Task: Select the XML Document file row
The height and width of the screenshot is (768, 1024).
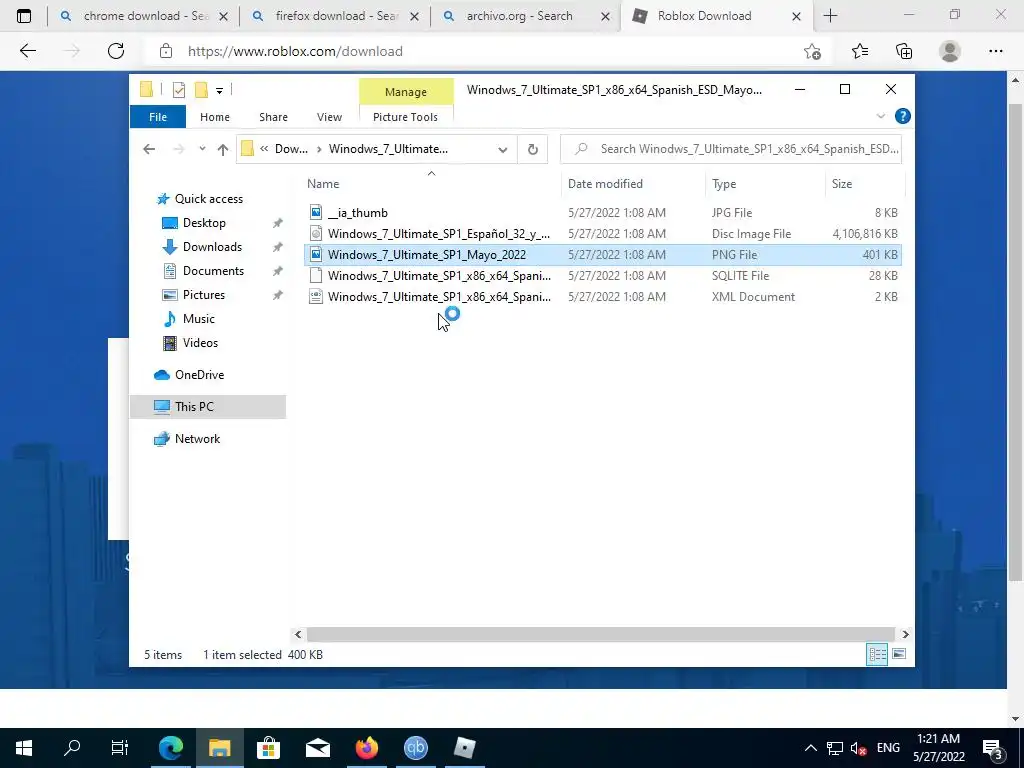Action: pos(602,296)
